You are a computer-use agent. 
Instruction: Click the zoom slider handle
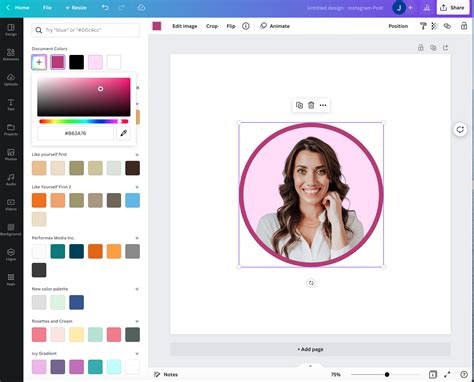[x=387, y=375]
